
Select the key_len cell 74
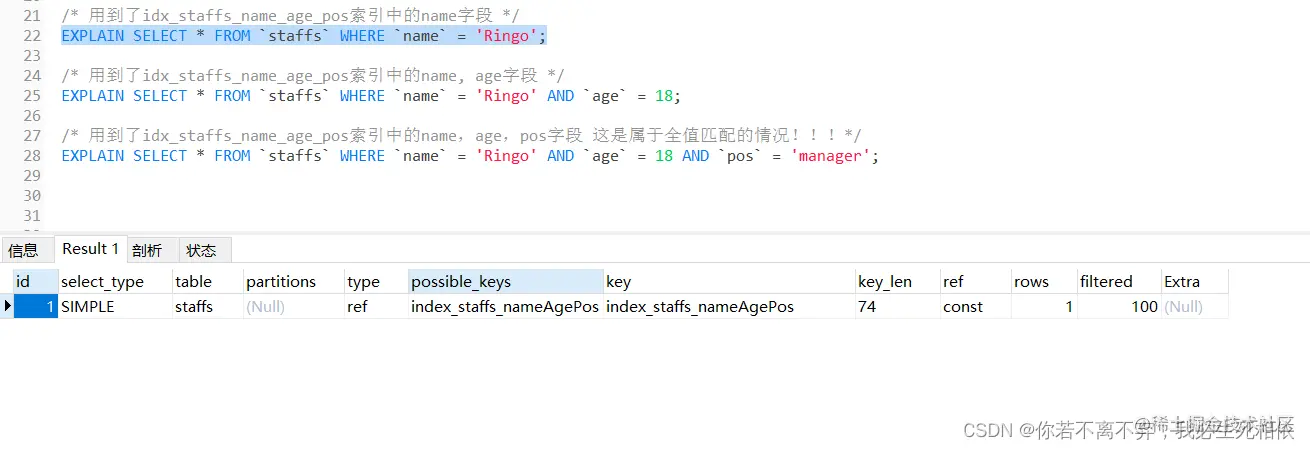click(897, 307)
